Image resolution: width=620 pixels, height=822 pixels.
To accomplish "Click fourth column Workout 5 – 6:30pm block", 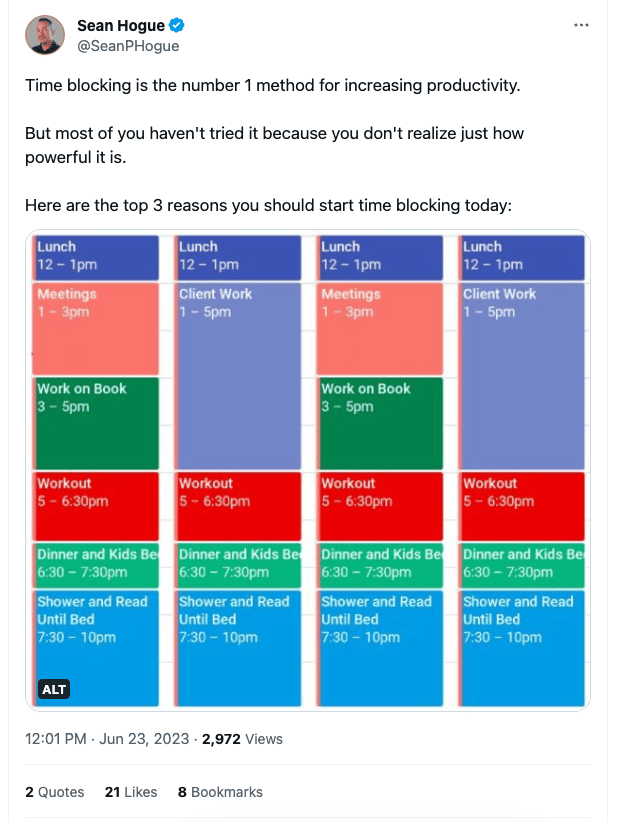I will point(522,506).
